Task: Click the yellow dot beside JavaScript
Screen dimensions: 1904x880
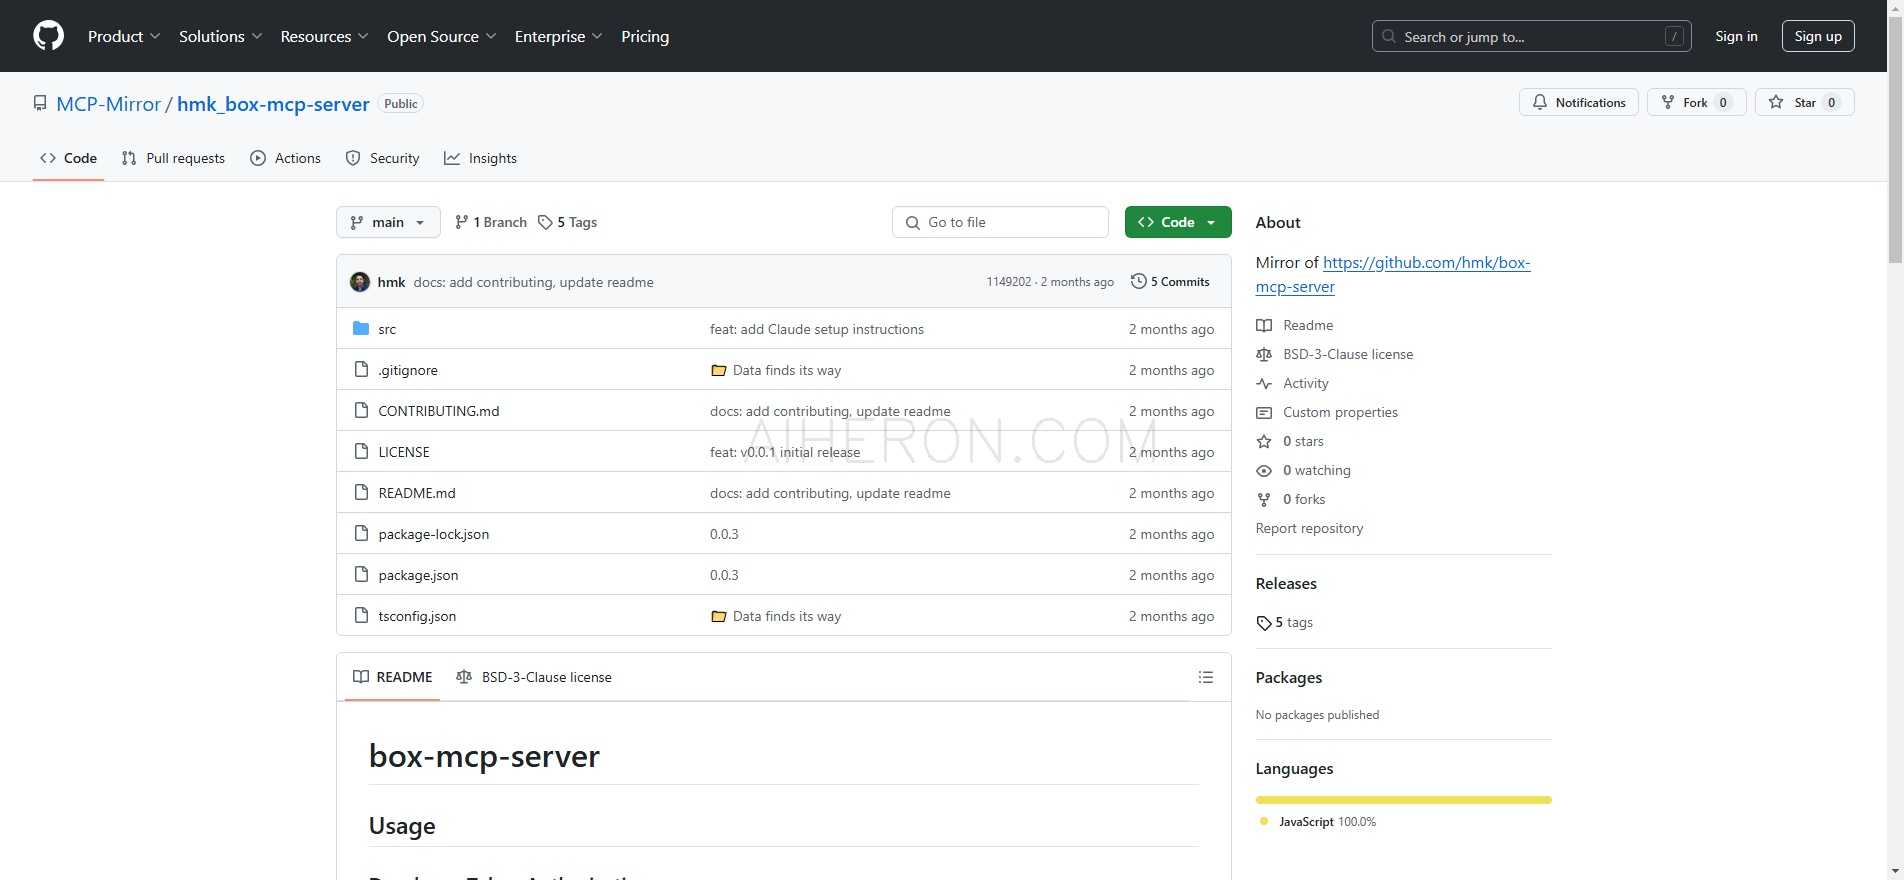Action: tap(1264, 821)
